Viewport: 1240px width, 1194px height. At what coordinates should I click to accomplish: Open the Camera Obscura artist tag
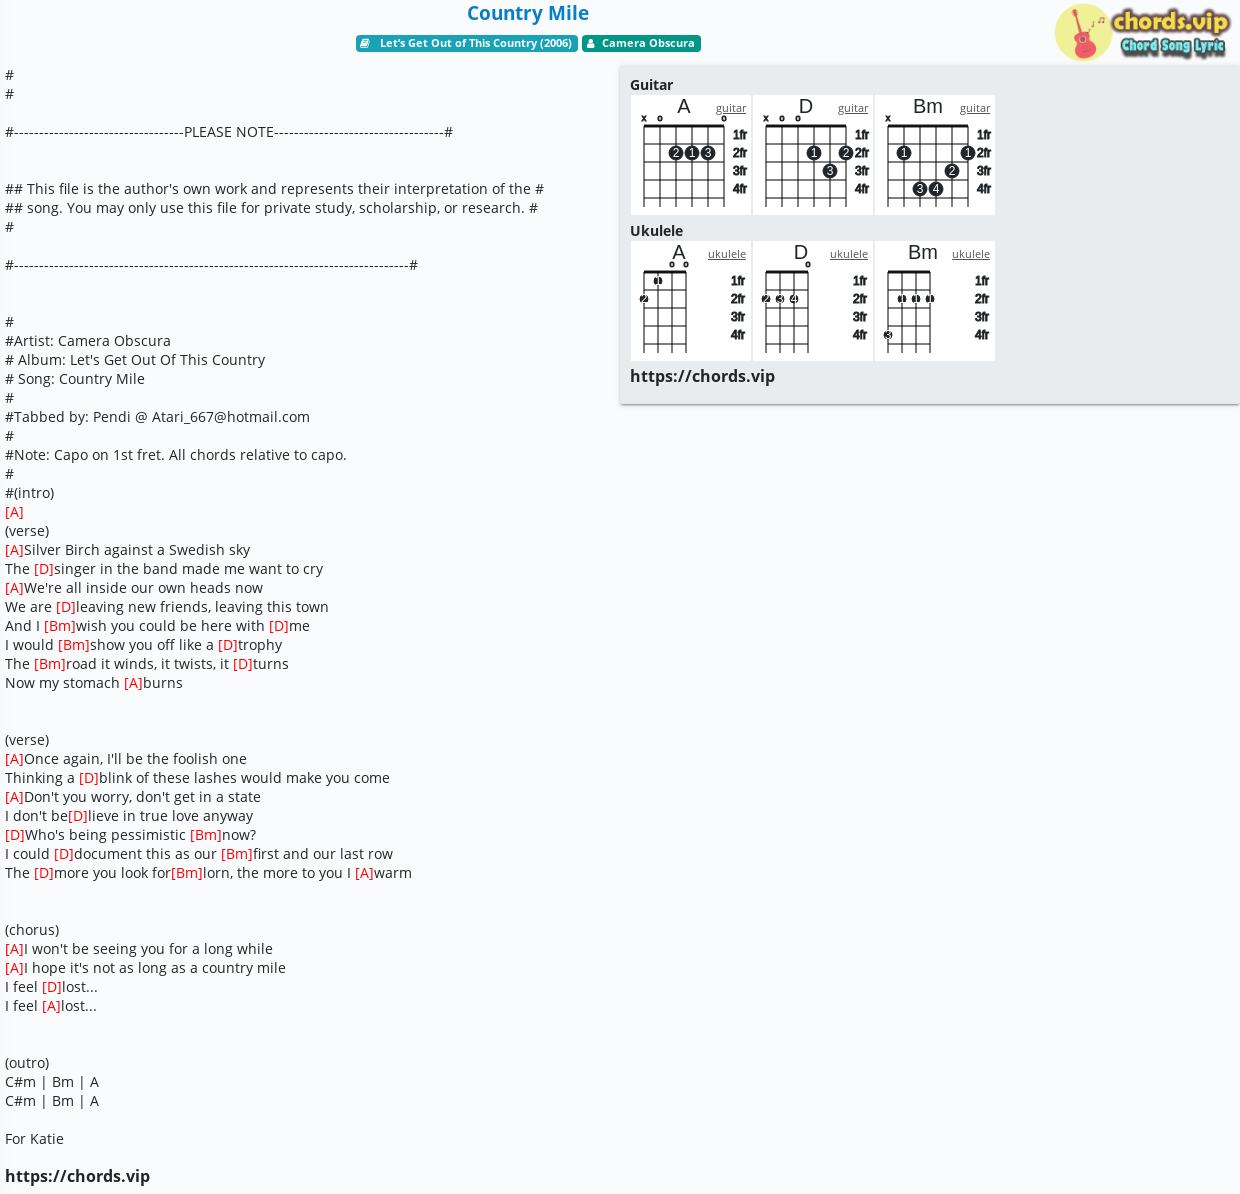pos(641,44)
